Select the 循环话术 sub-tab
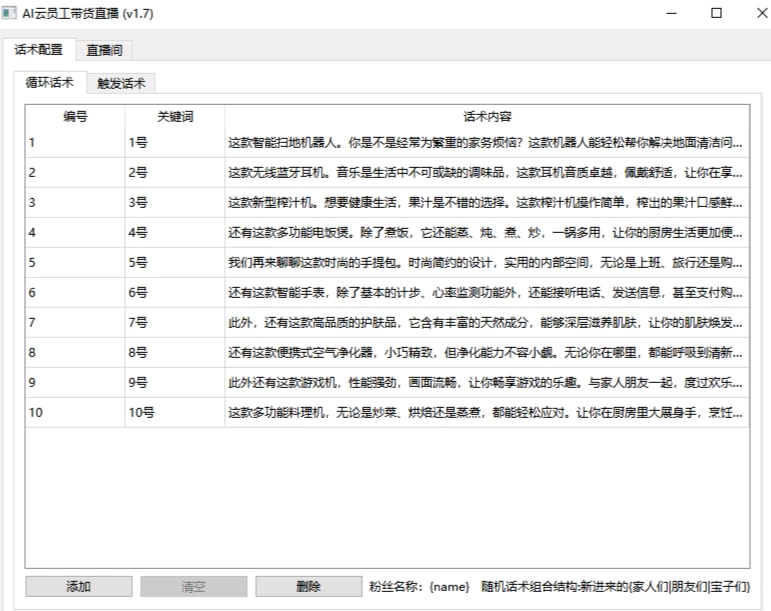 [x=49, y=83]
